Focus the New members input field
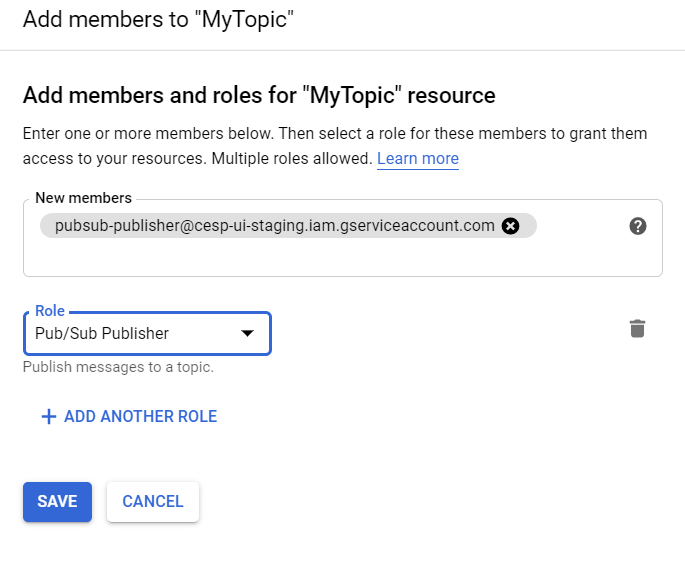The image size is (685, 569). coord(343,238)
